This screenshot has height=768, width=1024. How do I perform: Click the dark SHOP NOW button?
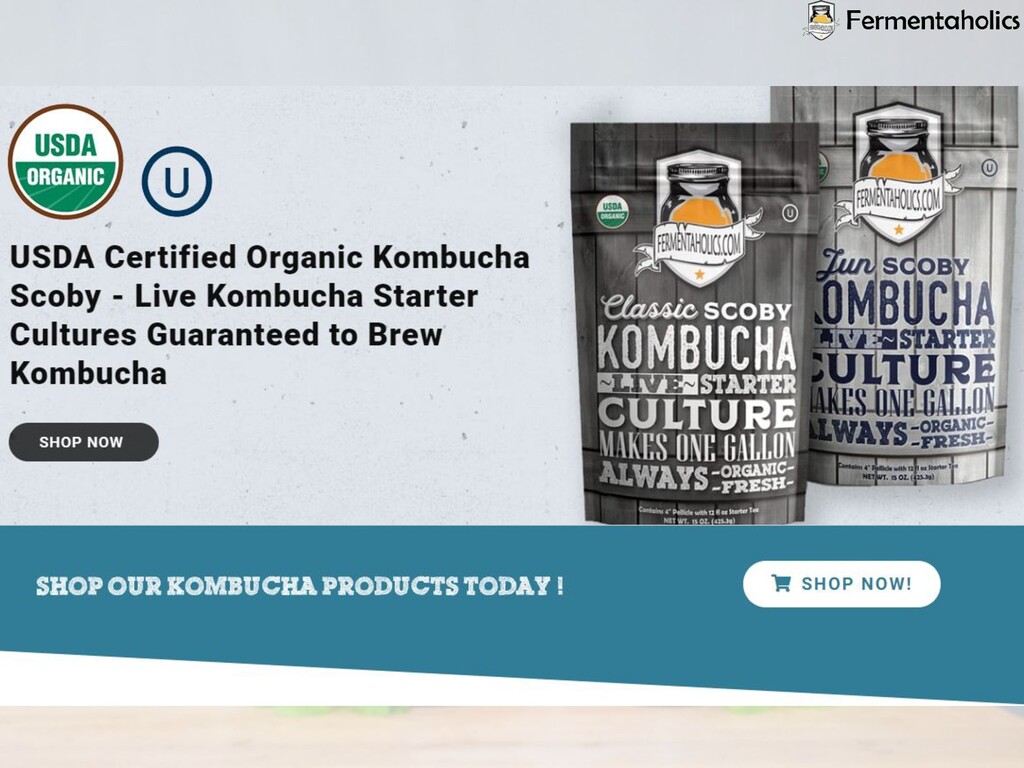pyautogui.click(x=84, y=442)
